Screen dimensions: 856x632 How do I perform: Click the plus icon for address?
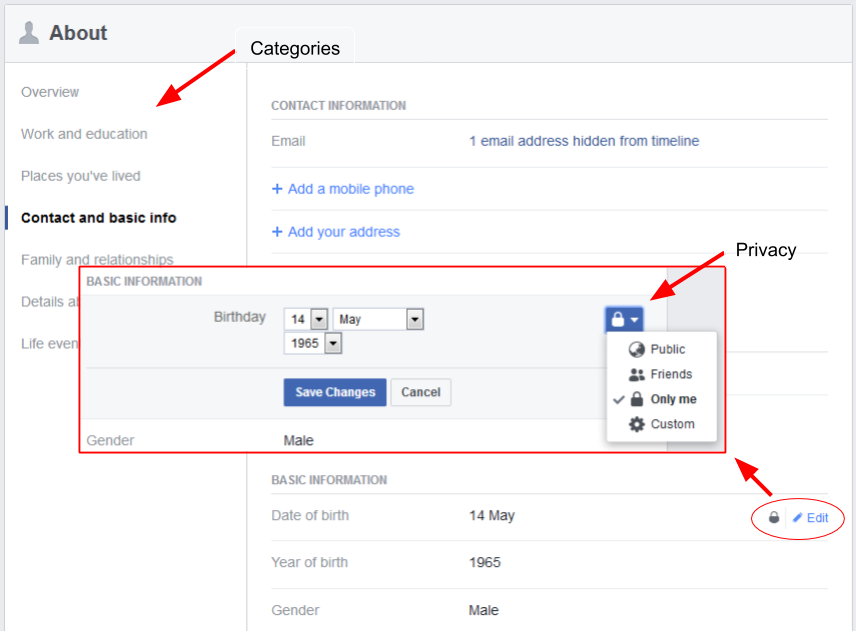pyautogui.click(x=277, y=232)
